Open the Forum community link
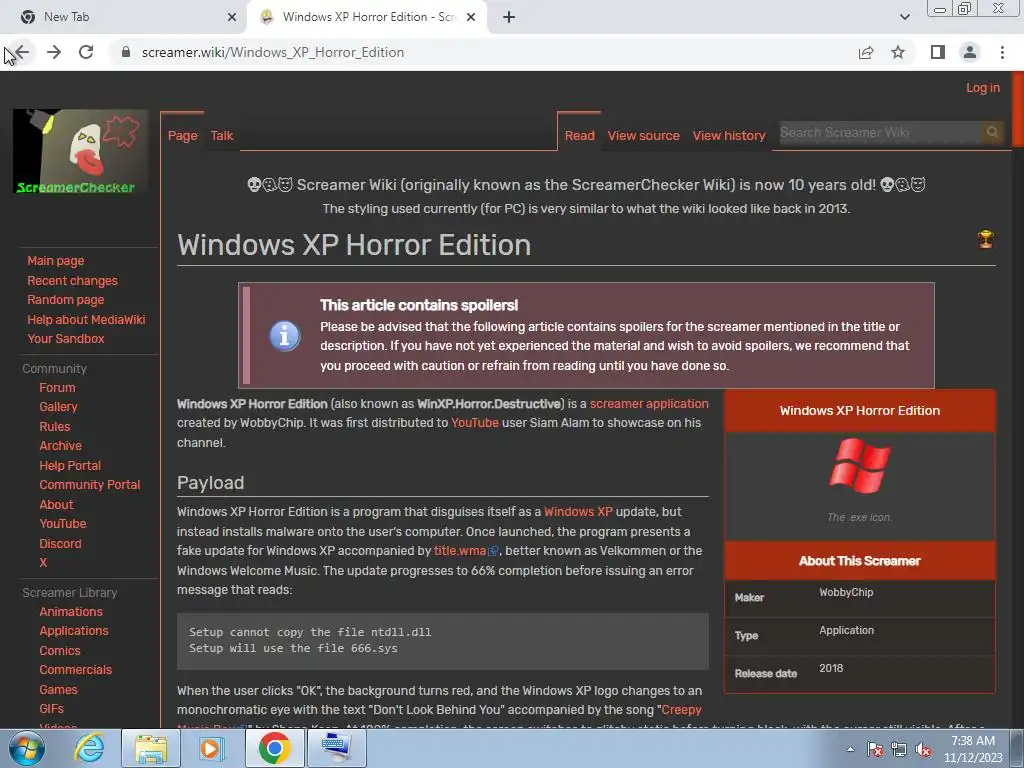The width and height of the screenshot is (1024, 768). (57, 388)
